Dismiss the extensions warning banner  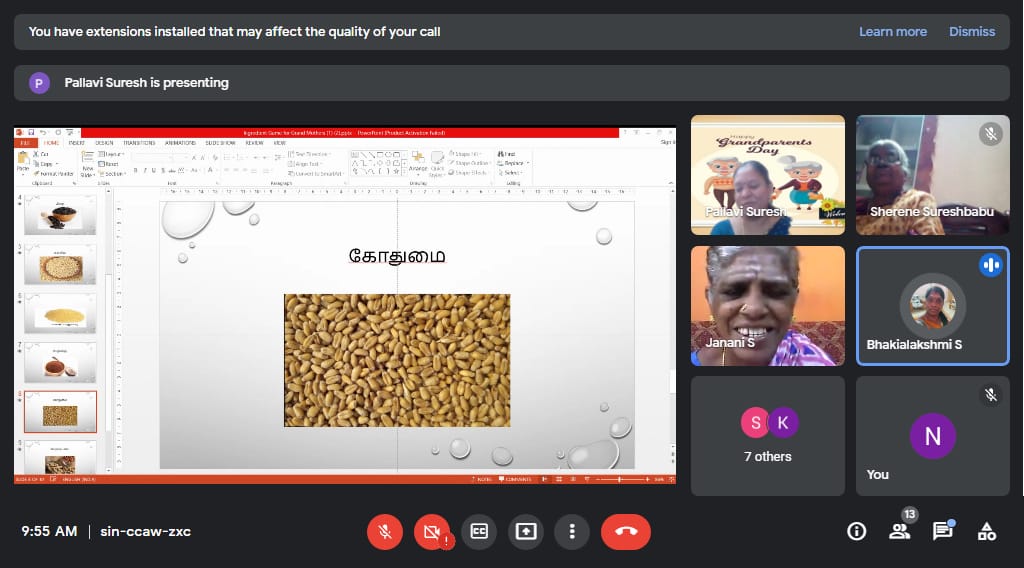pyautogui.click(x=972, y=31)
